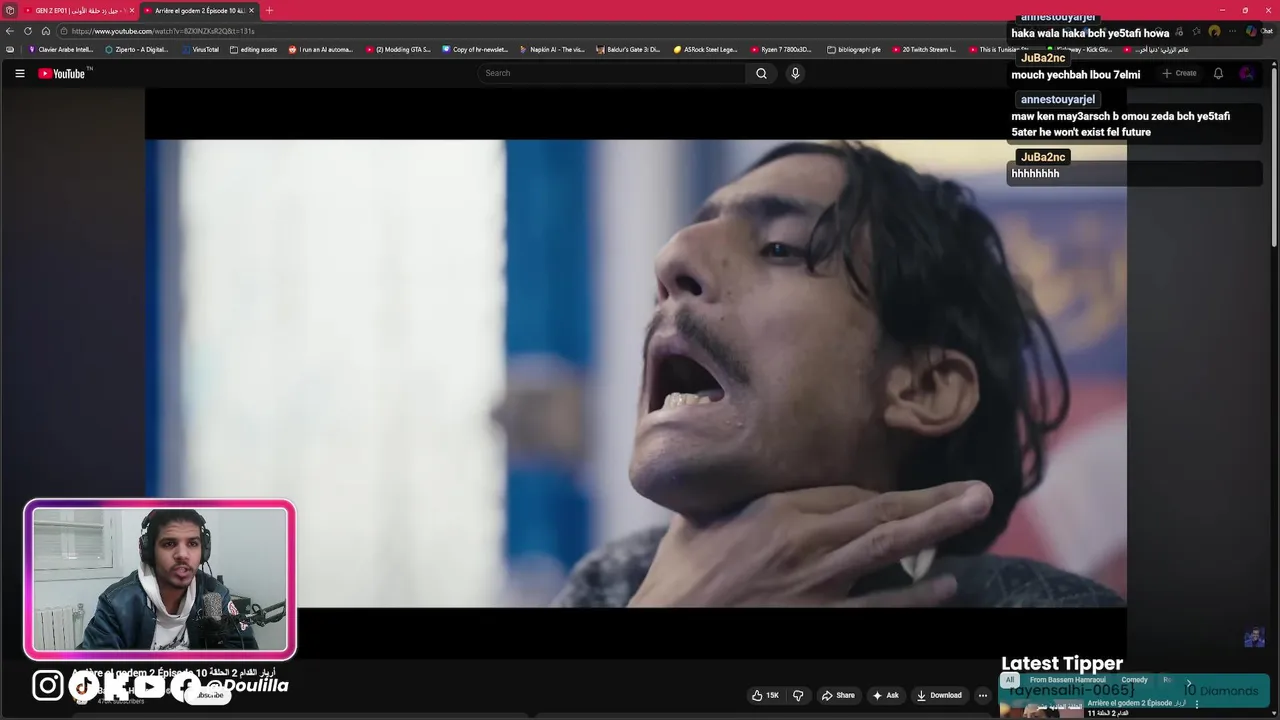Open VirusTotal bookmark
Viewport: 1280px width, 720px height.
(200, 49)
